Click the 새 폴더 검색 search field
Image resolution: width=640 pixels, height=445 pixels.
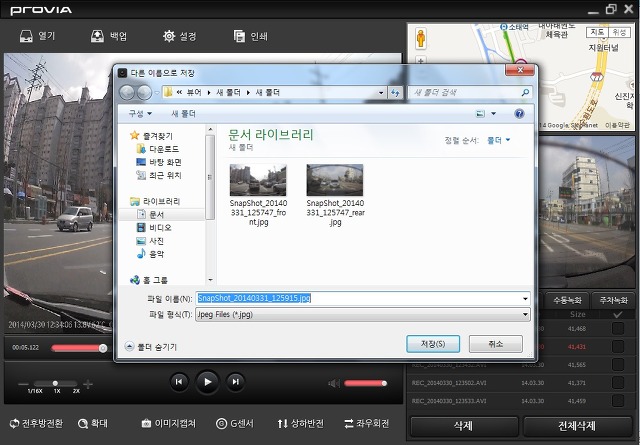point(469,93)
